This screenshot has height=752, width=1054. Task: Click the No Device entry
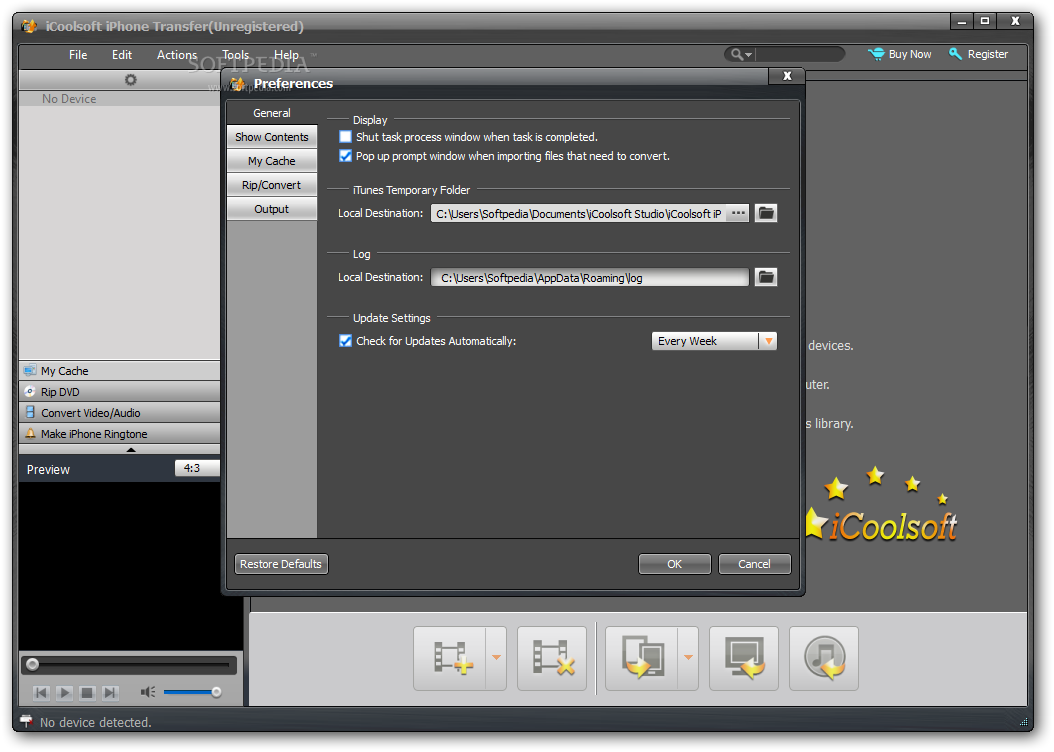[120, 99]
